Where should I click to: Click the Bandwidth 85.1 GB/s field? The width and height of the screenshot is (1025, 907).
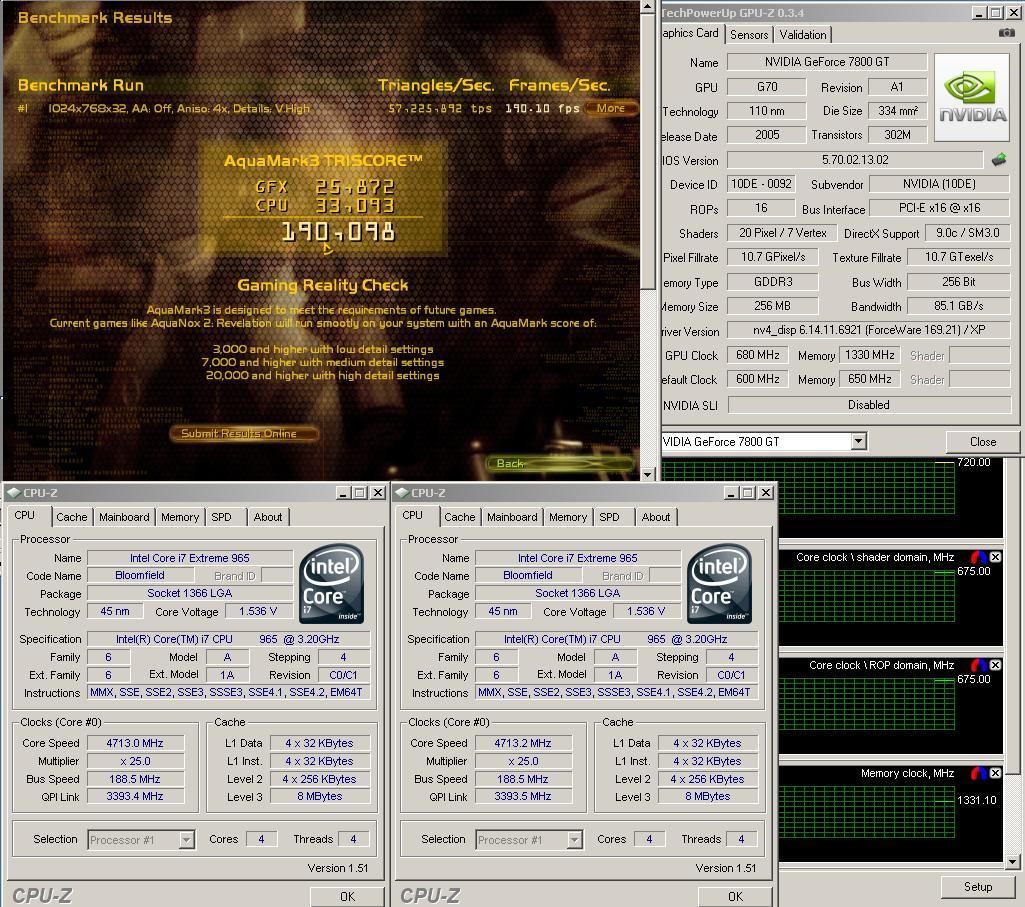(x=959, y=306)
